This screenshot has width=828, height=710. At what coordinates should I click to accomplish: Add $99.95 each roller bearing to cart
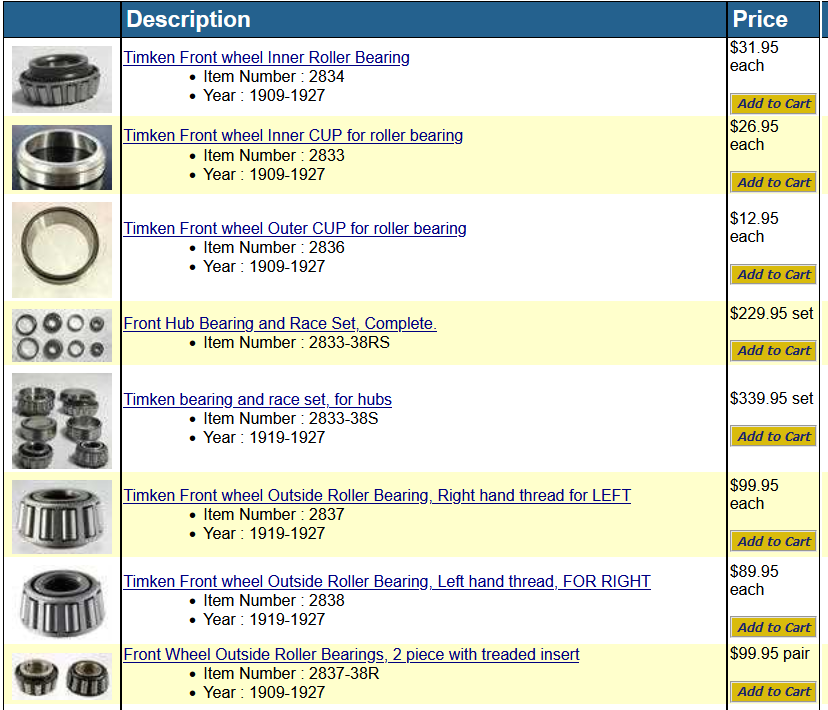tap(773, 542)
